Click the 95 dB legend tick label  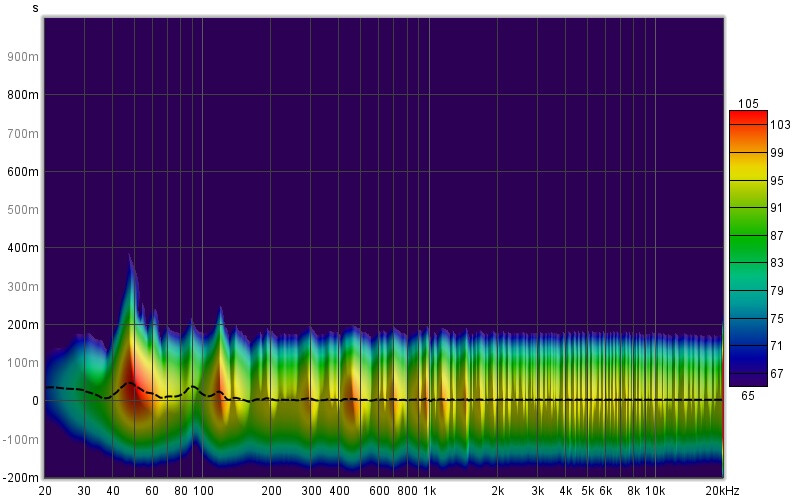point(777,181)
